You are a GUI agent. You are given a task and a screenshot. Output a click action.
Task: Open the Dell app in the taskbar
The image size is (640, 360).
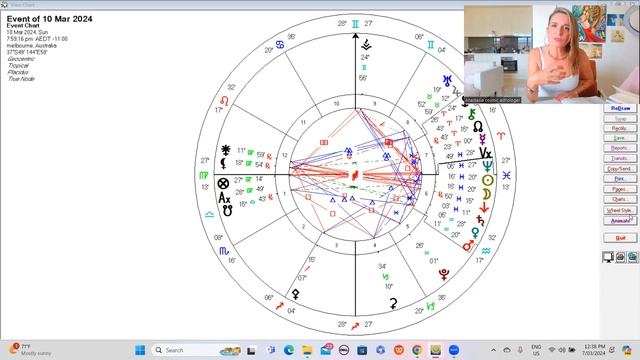pyautogui.click(x=344, y=350)
